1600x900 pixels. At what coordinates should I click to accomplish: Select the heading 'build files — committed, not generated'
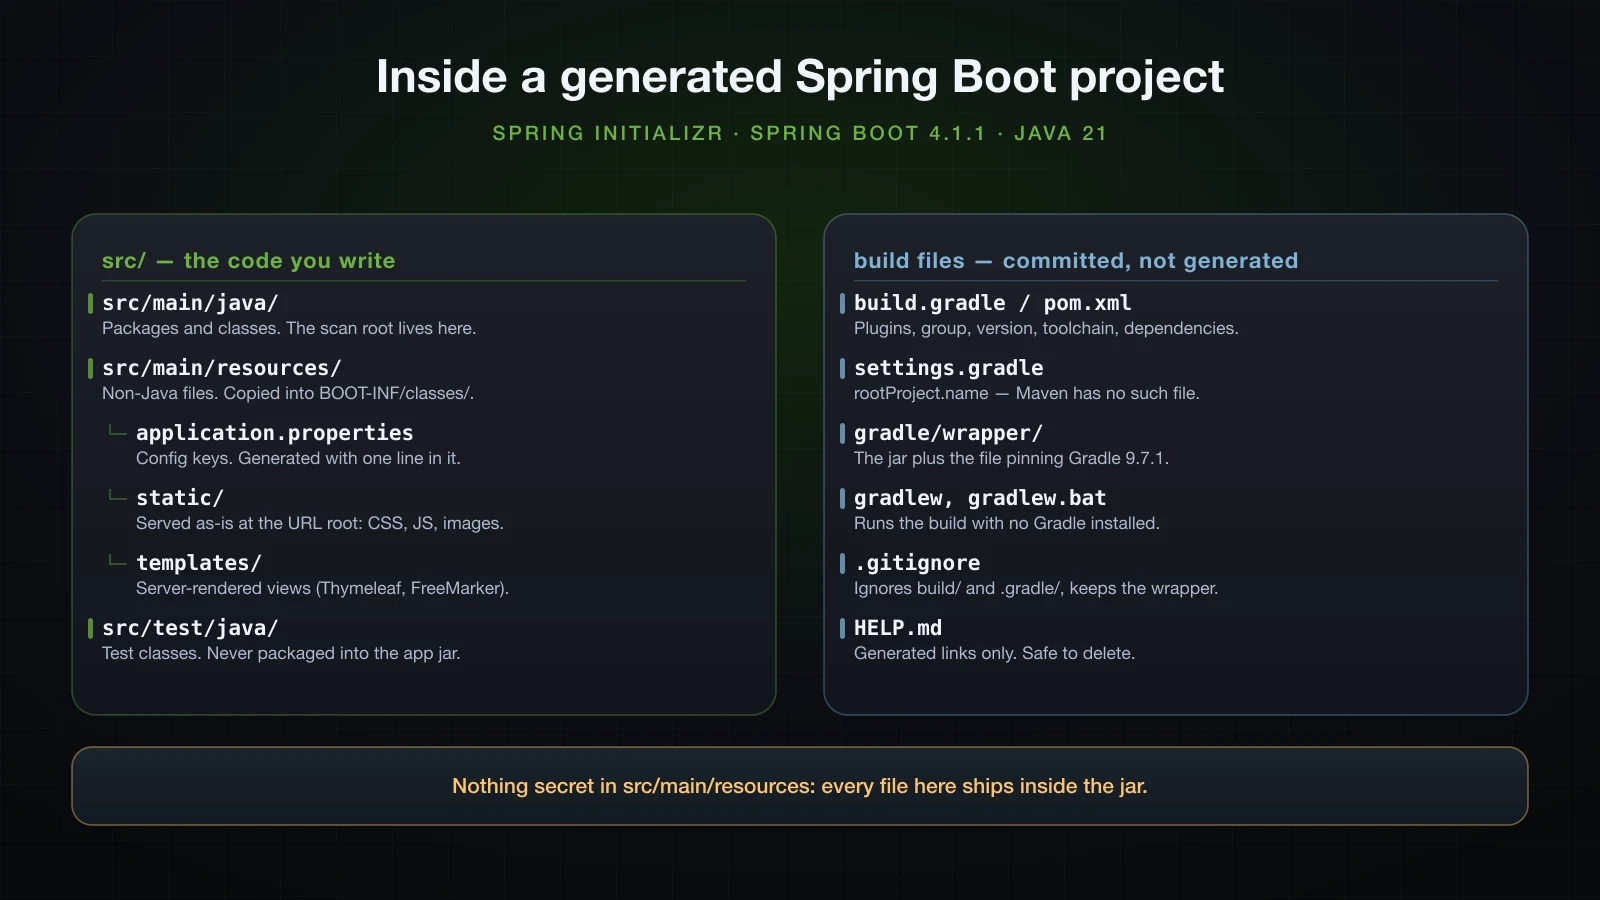coord(1076,261)
